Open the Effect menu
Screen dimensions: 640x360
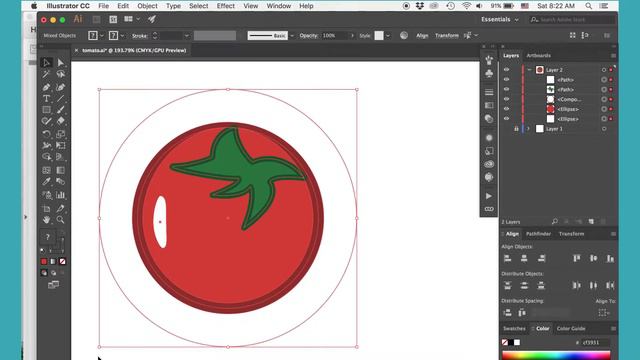225,6
